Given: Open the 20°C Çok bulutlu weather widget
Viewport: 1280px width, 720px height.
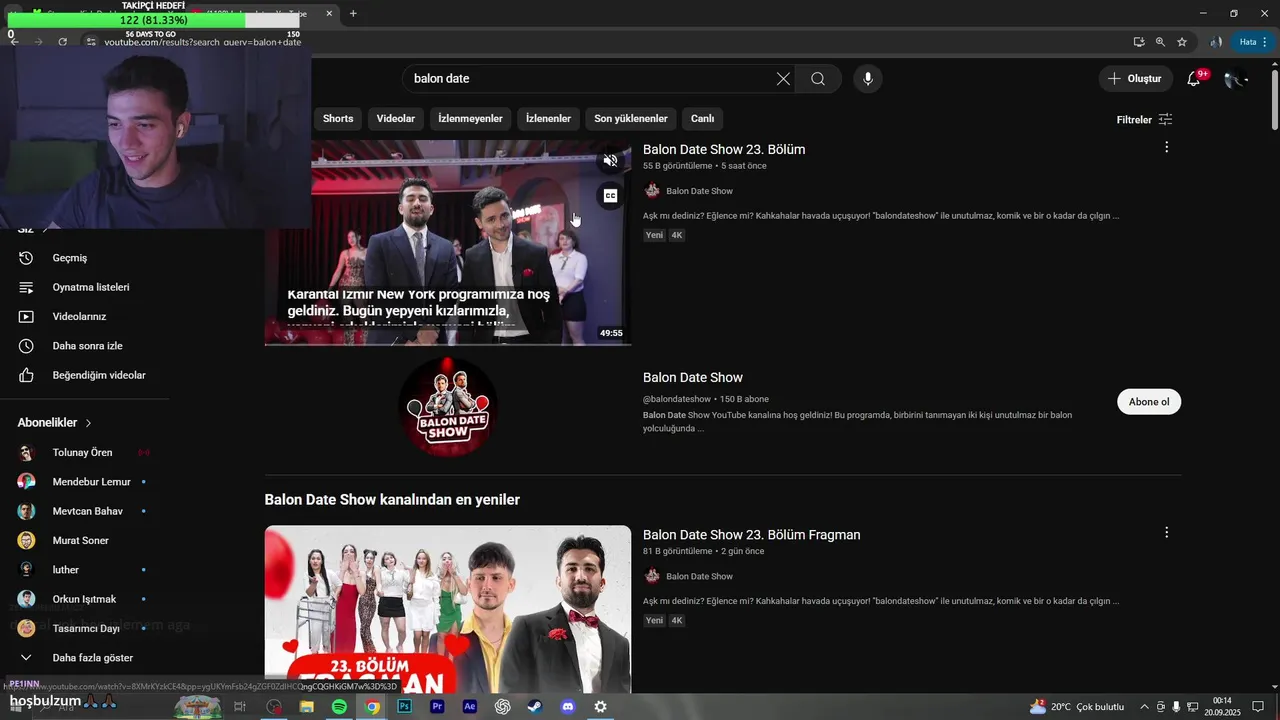Looking at the screenshot, I should coord(1077,707).
